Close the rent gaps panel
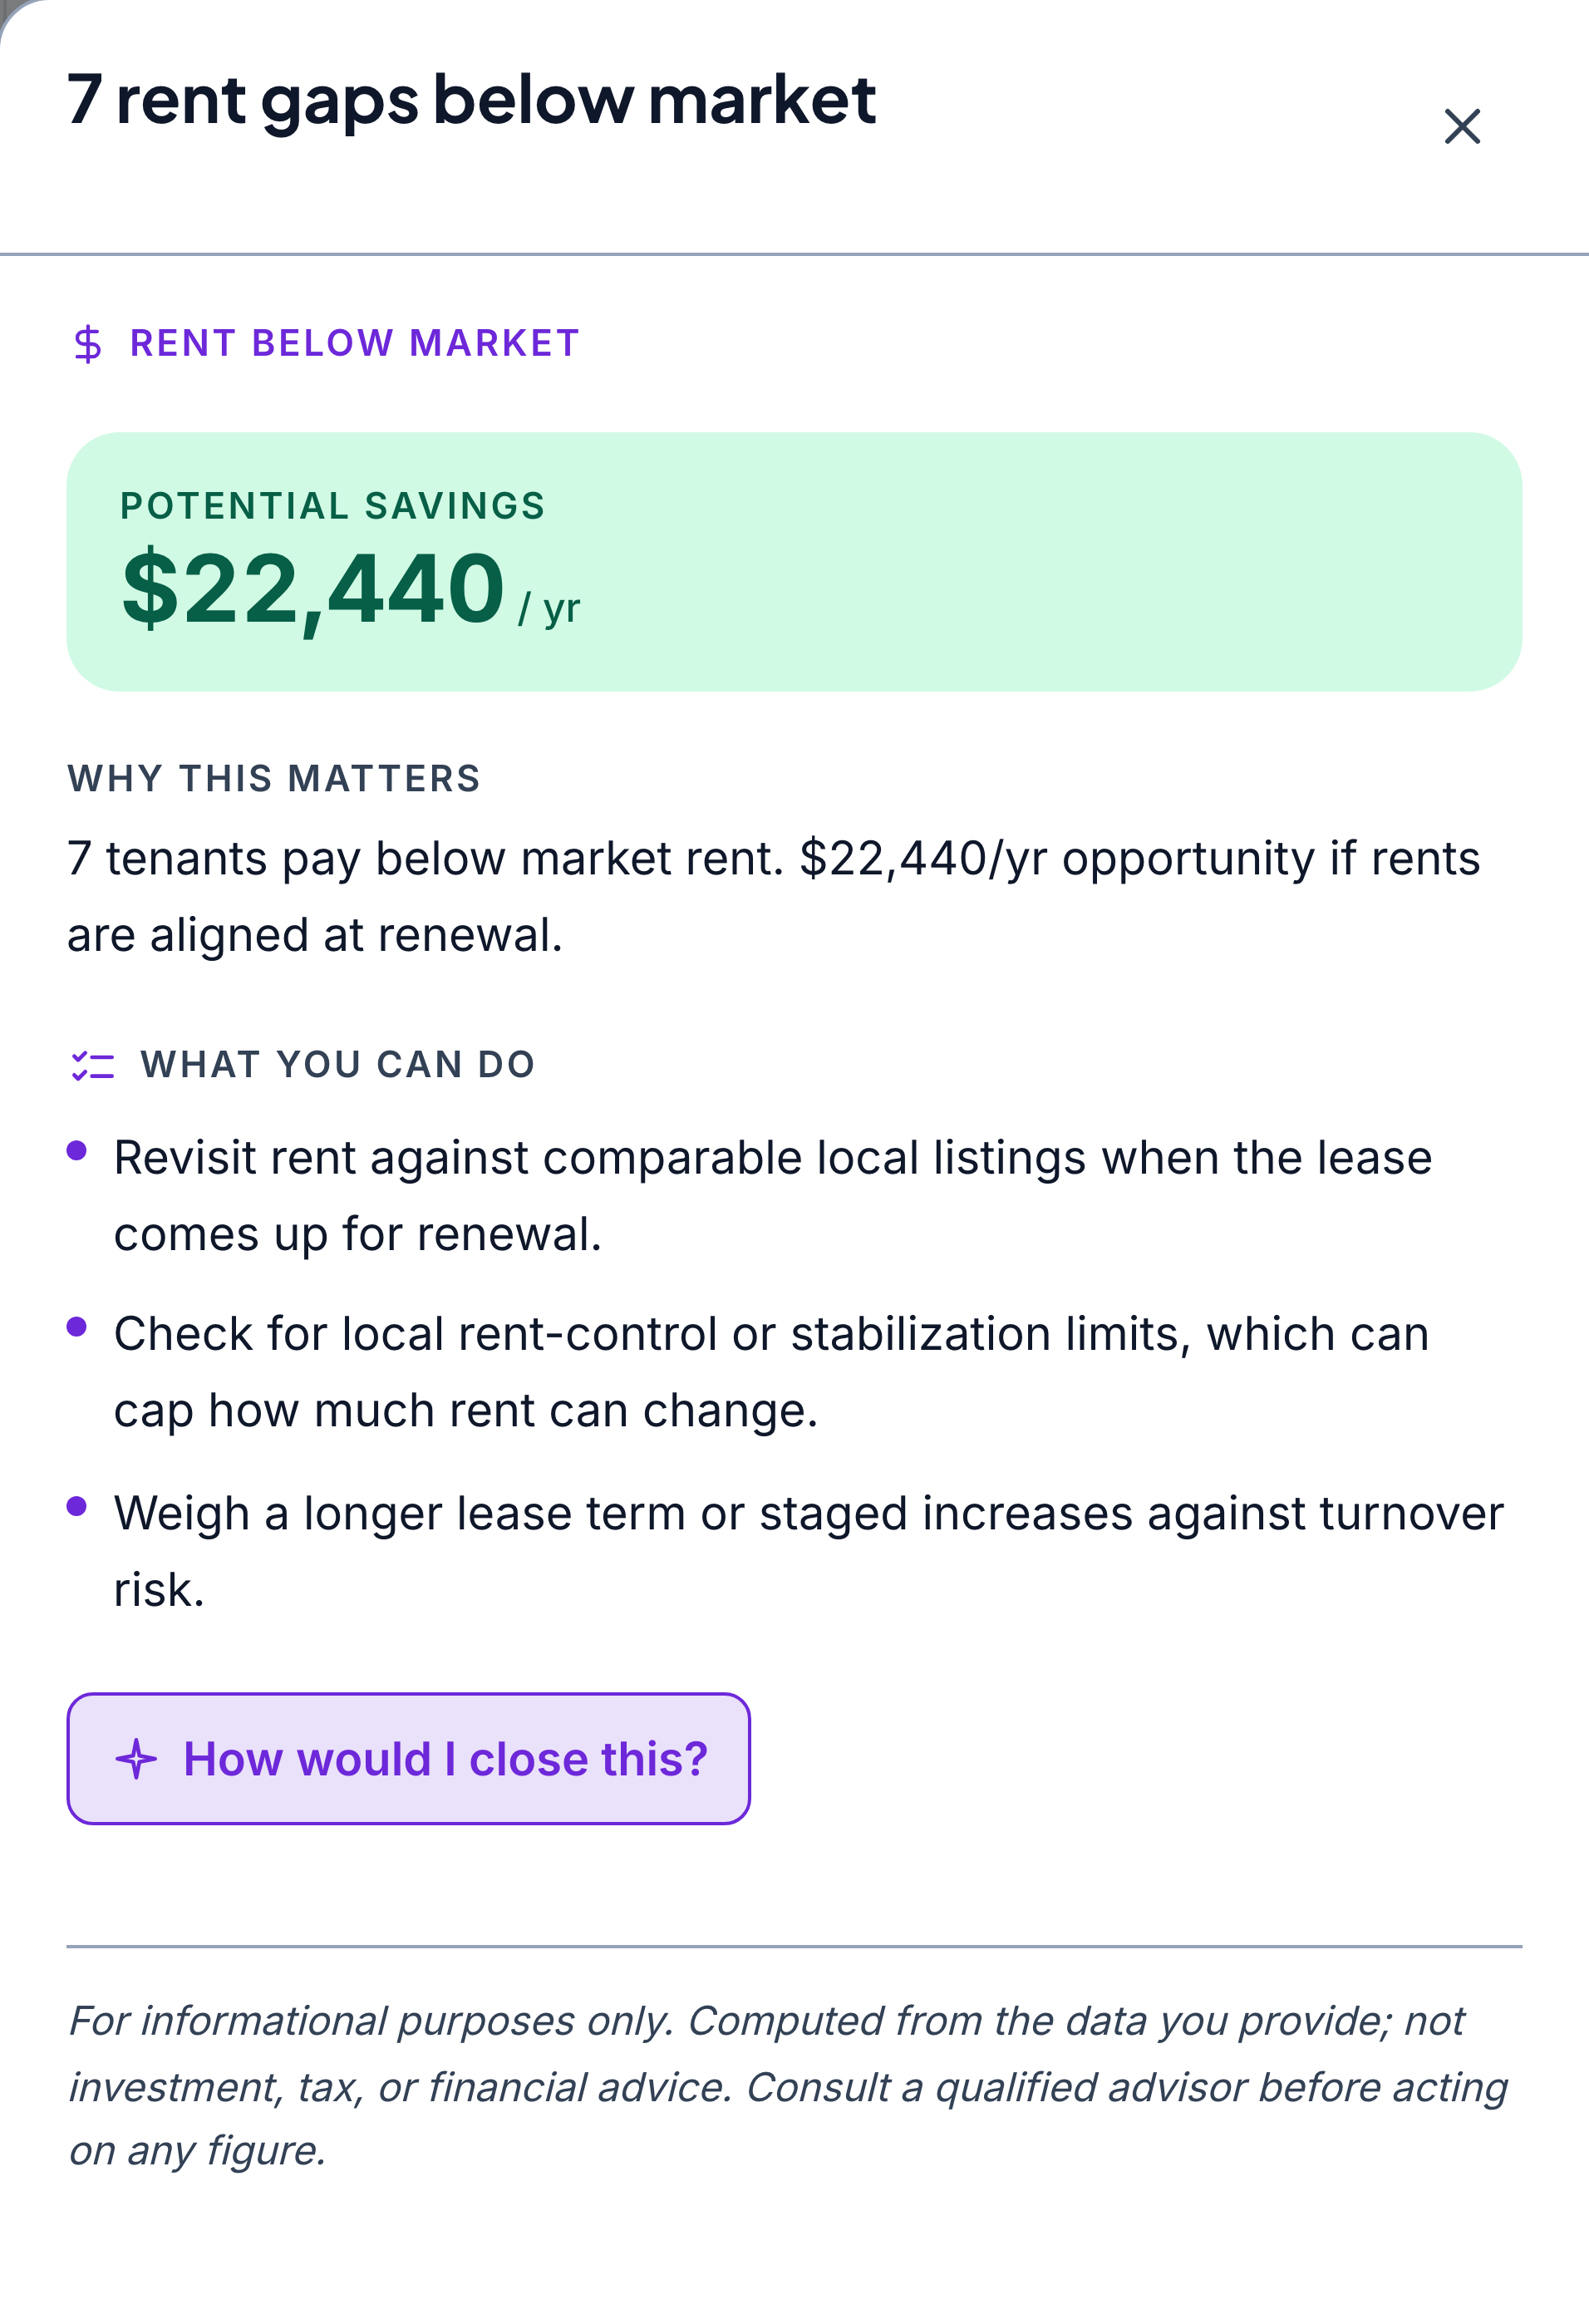Image resolution: width=1589 pixels, height=2324 pixels. coord(1462,126)
